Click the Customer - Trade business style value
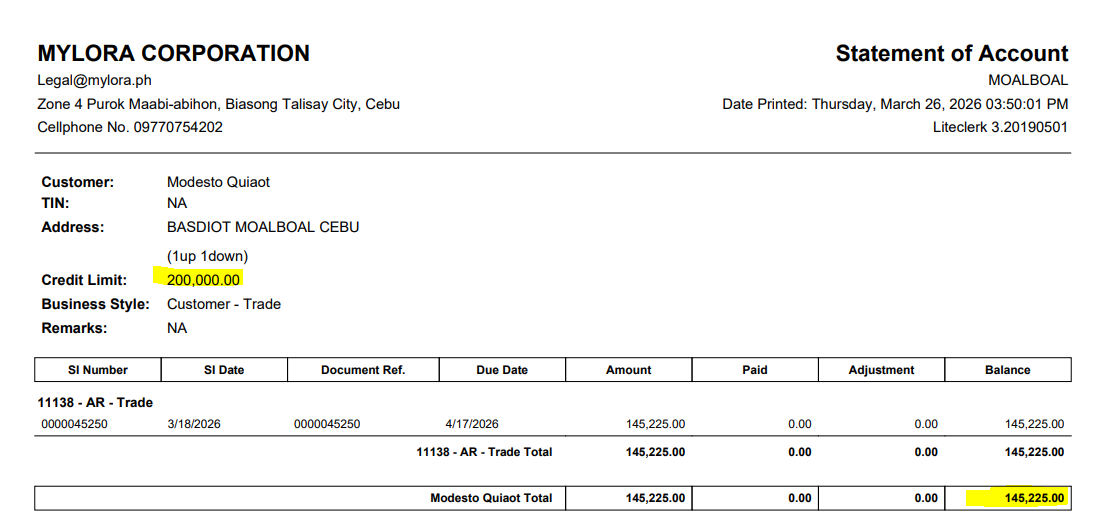 pyautogui.click(x=223, y=304)
